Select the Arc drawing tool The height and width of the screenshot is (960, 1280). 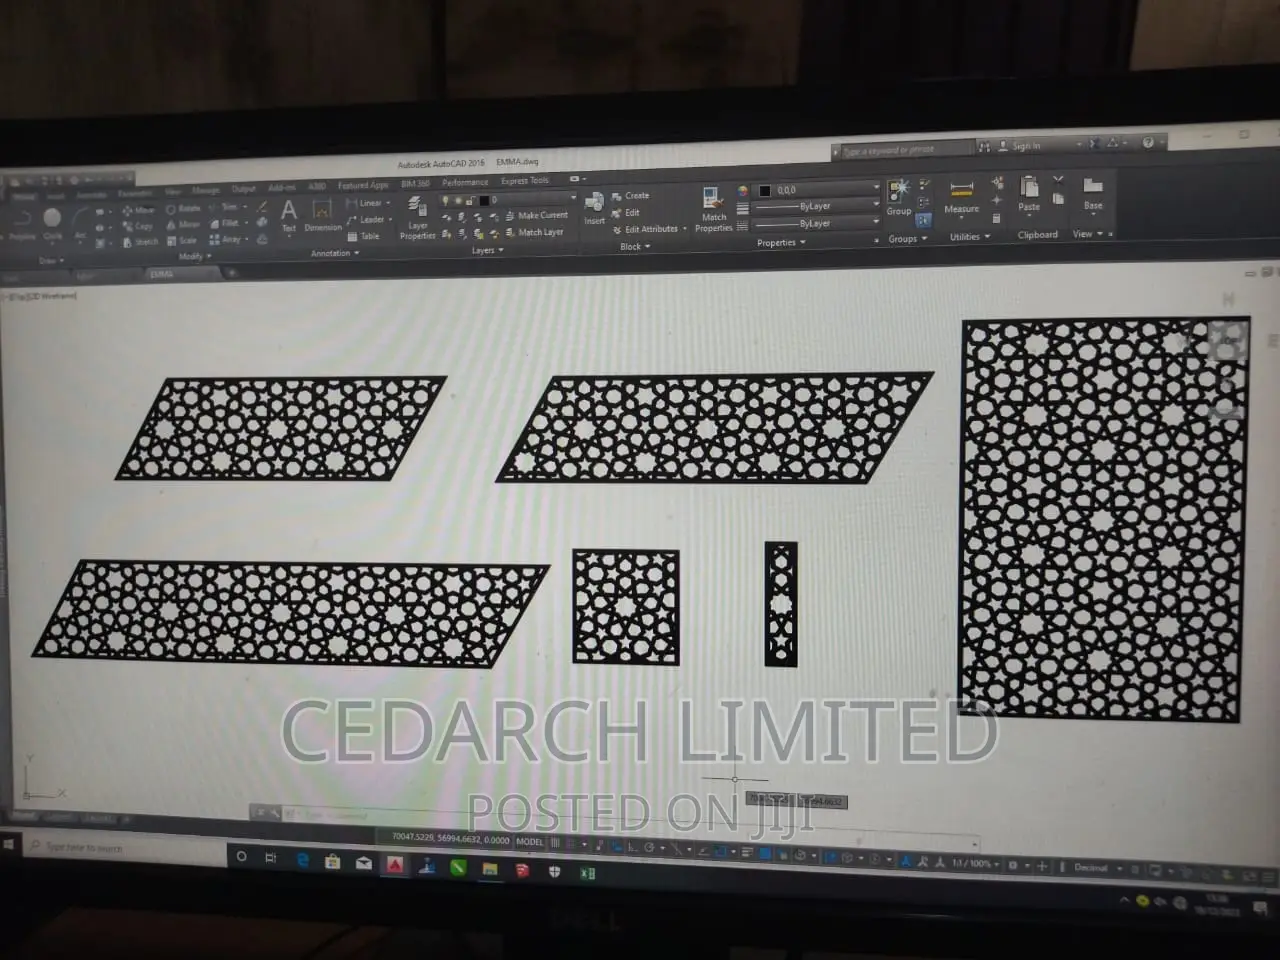[80, 224]
